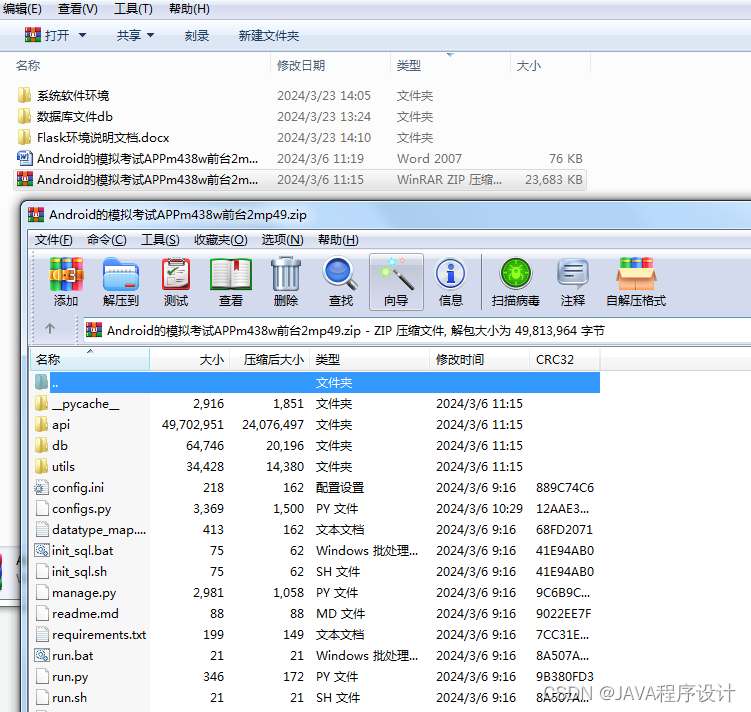Select the configs.py file row

(317, 509)
